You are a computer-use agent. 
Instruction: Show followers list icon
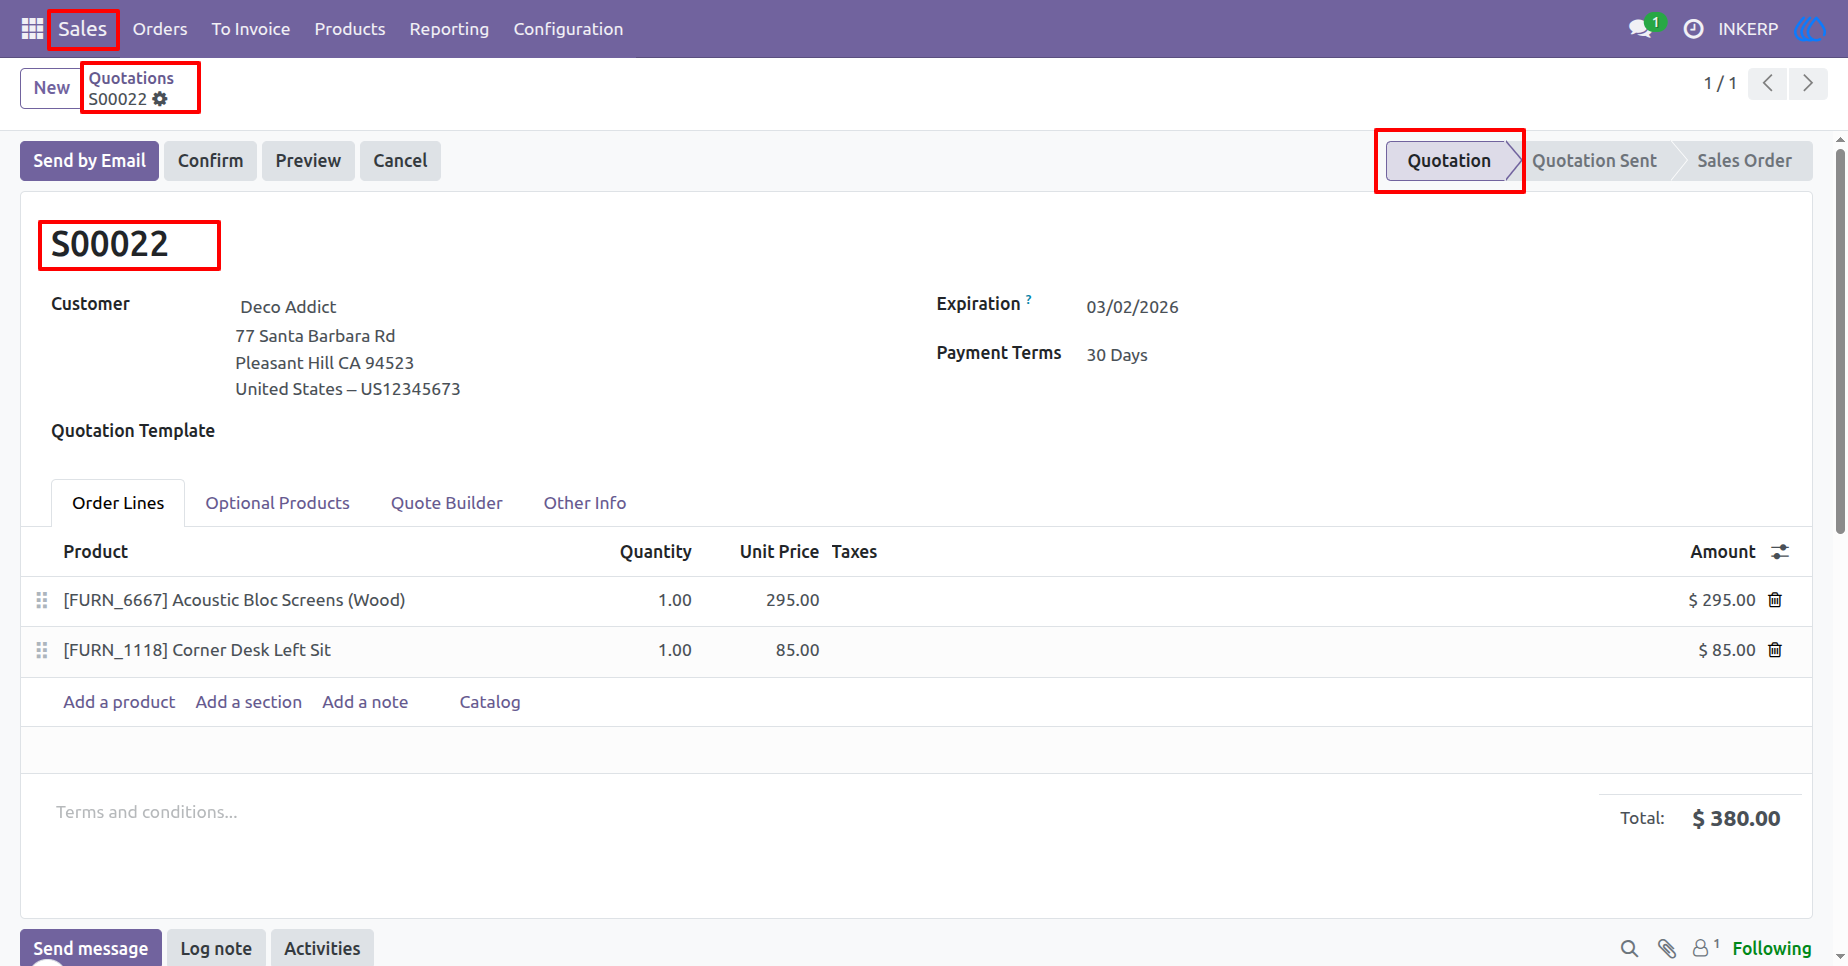tap(1705, 947)
